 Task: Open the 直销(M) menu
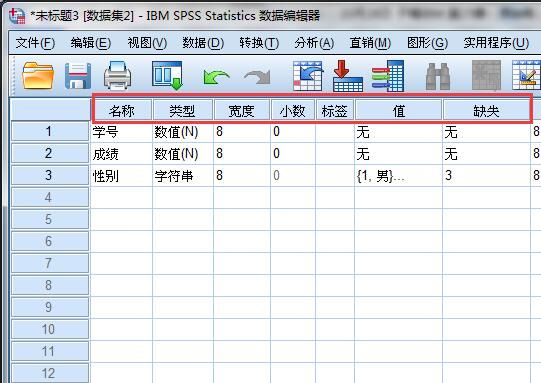click(370, 43)
